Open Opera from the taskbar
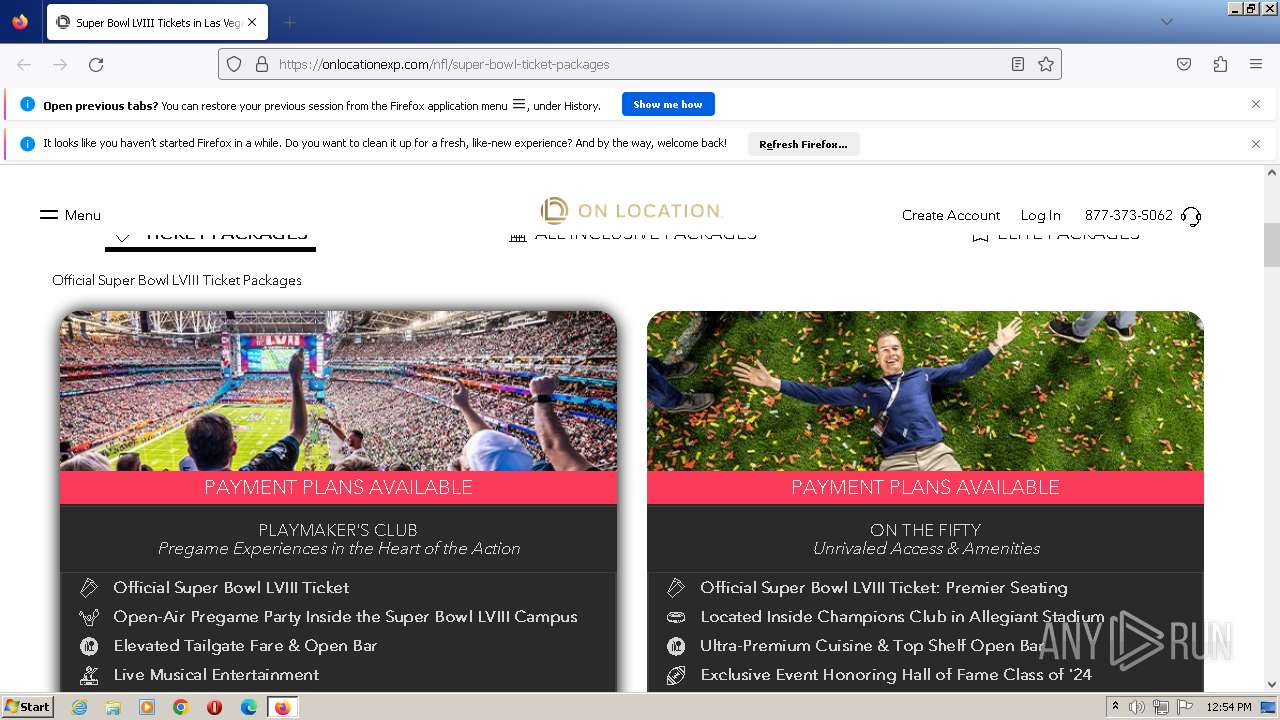Screen dimensions: 1280x720 tap(215, 707)
